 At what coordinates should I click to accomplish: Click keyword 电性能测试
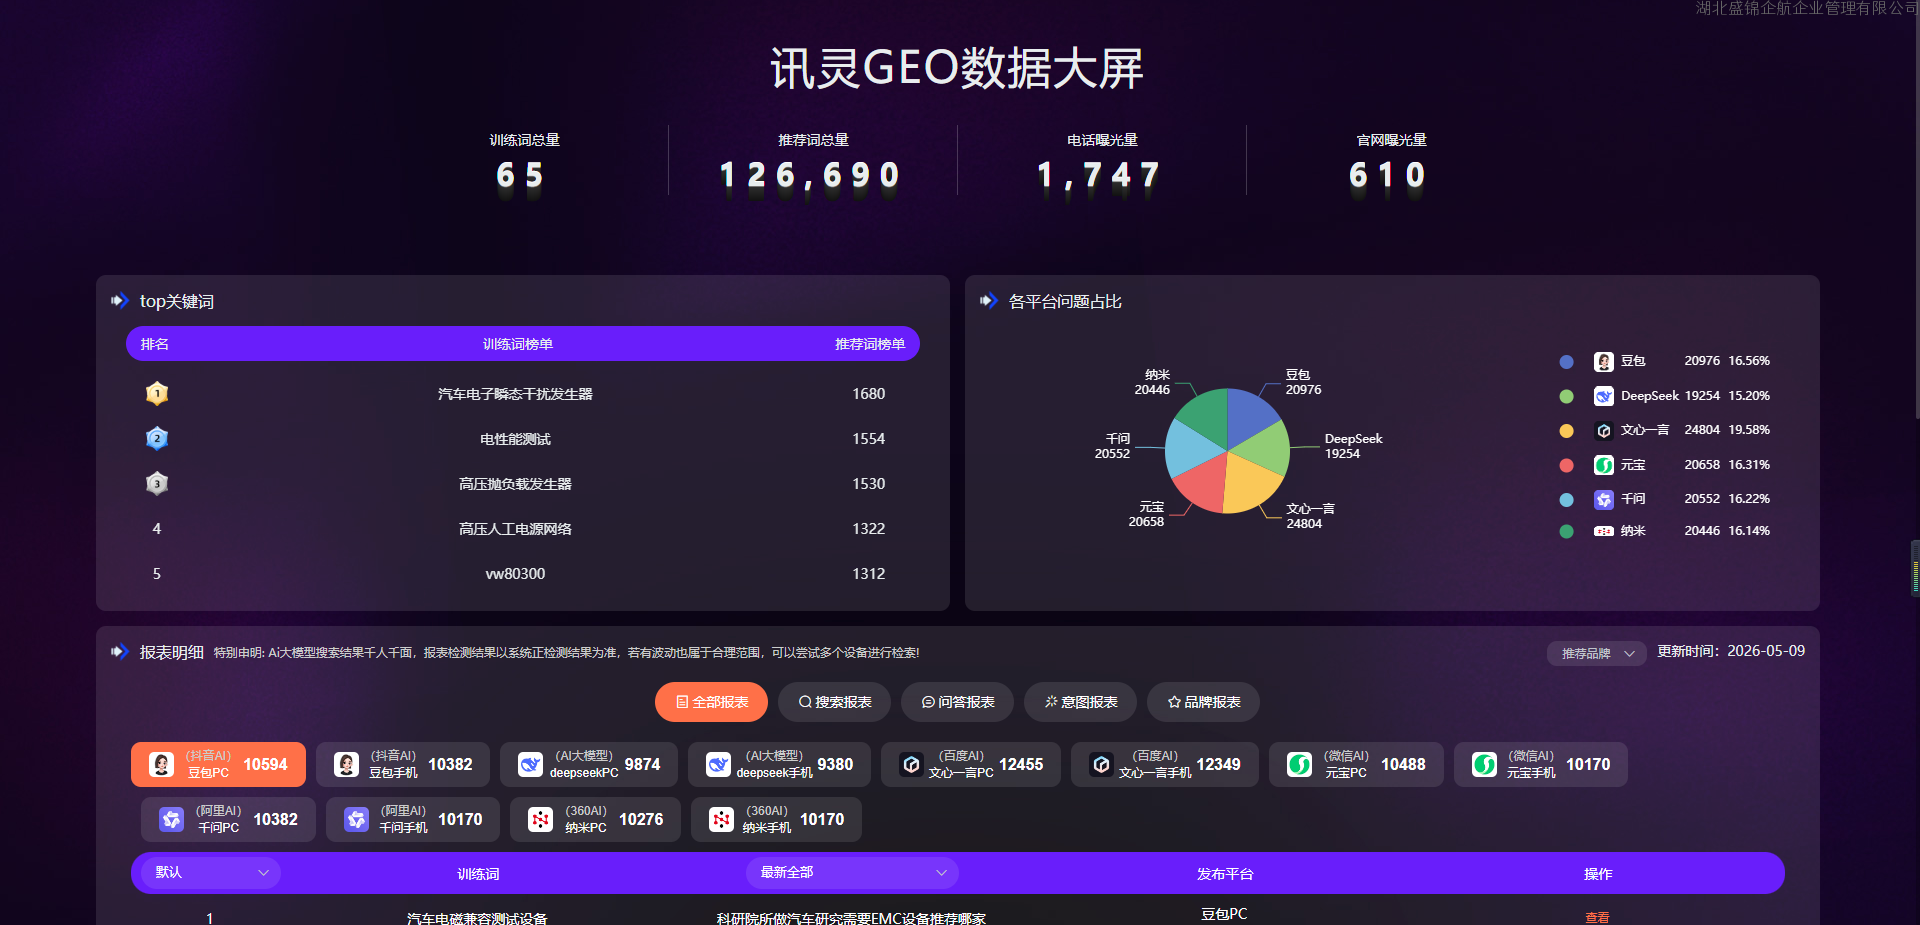pyautogui.click(x=515, y=439)
